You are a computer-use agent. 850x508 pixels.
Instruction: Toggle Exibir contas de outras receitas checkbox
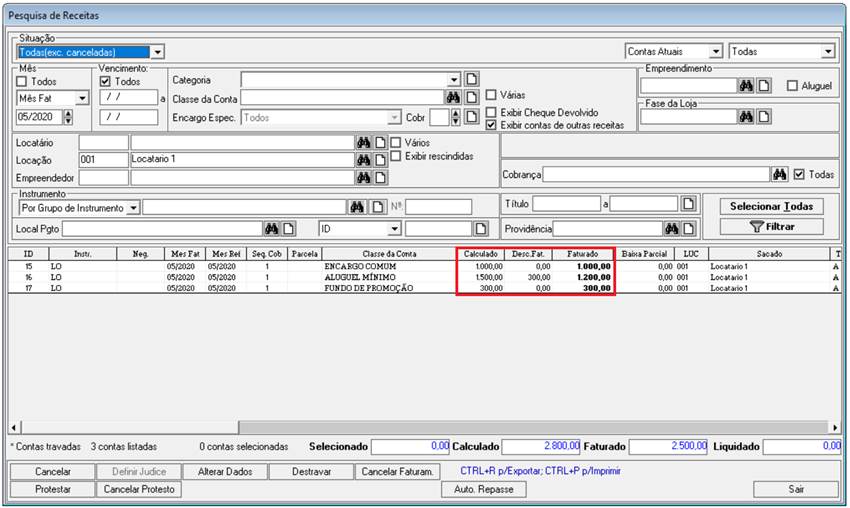point(491,125)
